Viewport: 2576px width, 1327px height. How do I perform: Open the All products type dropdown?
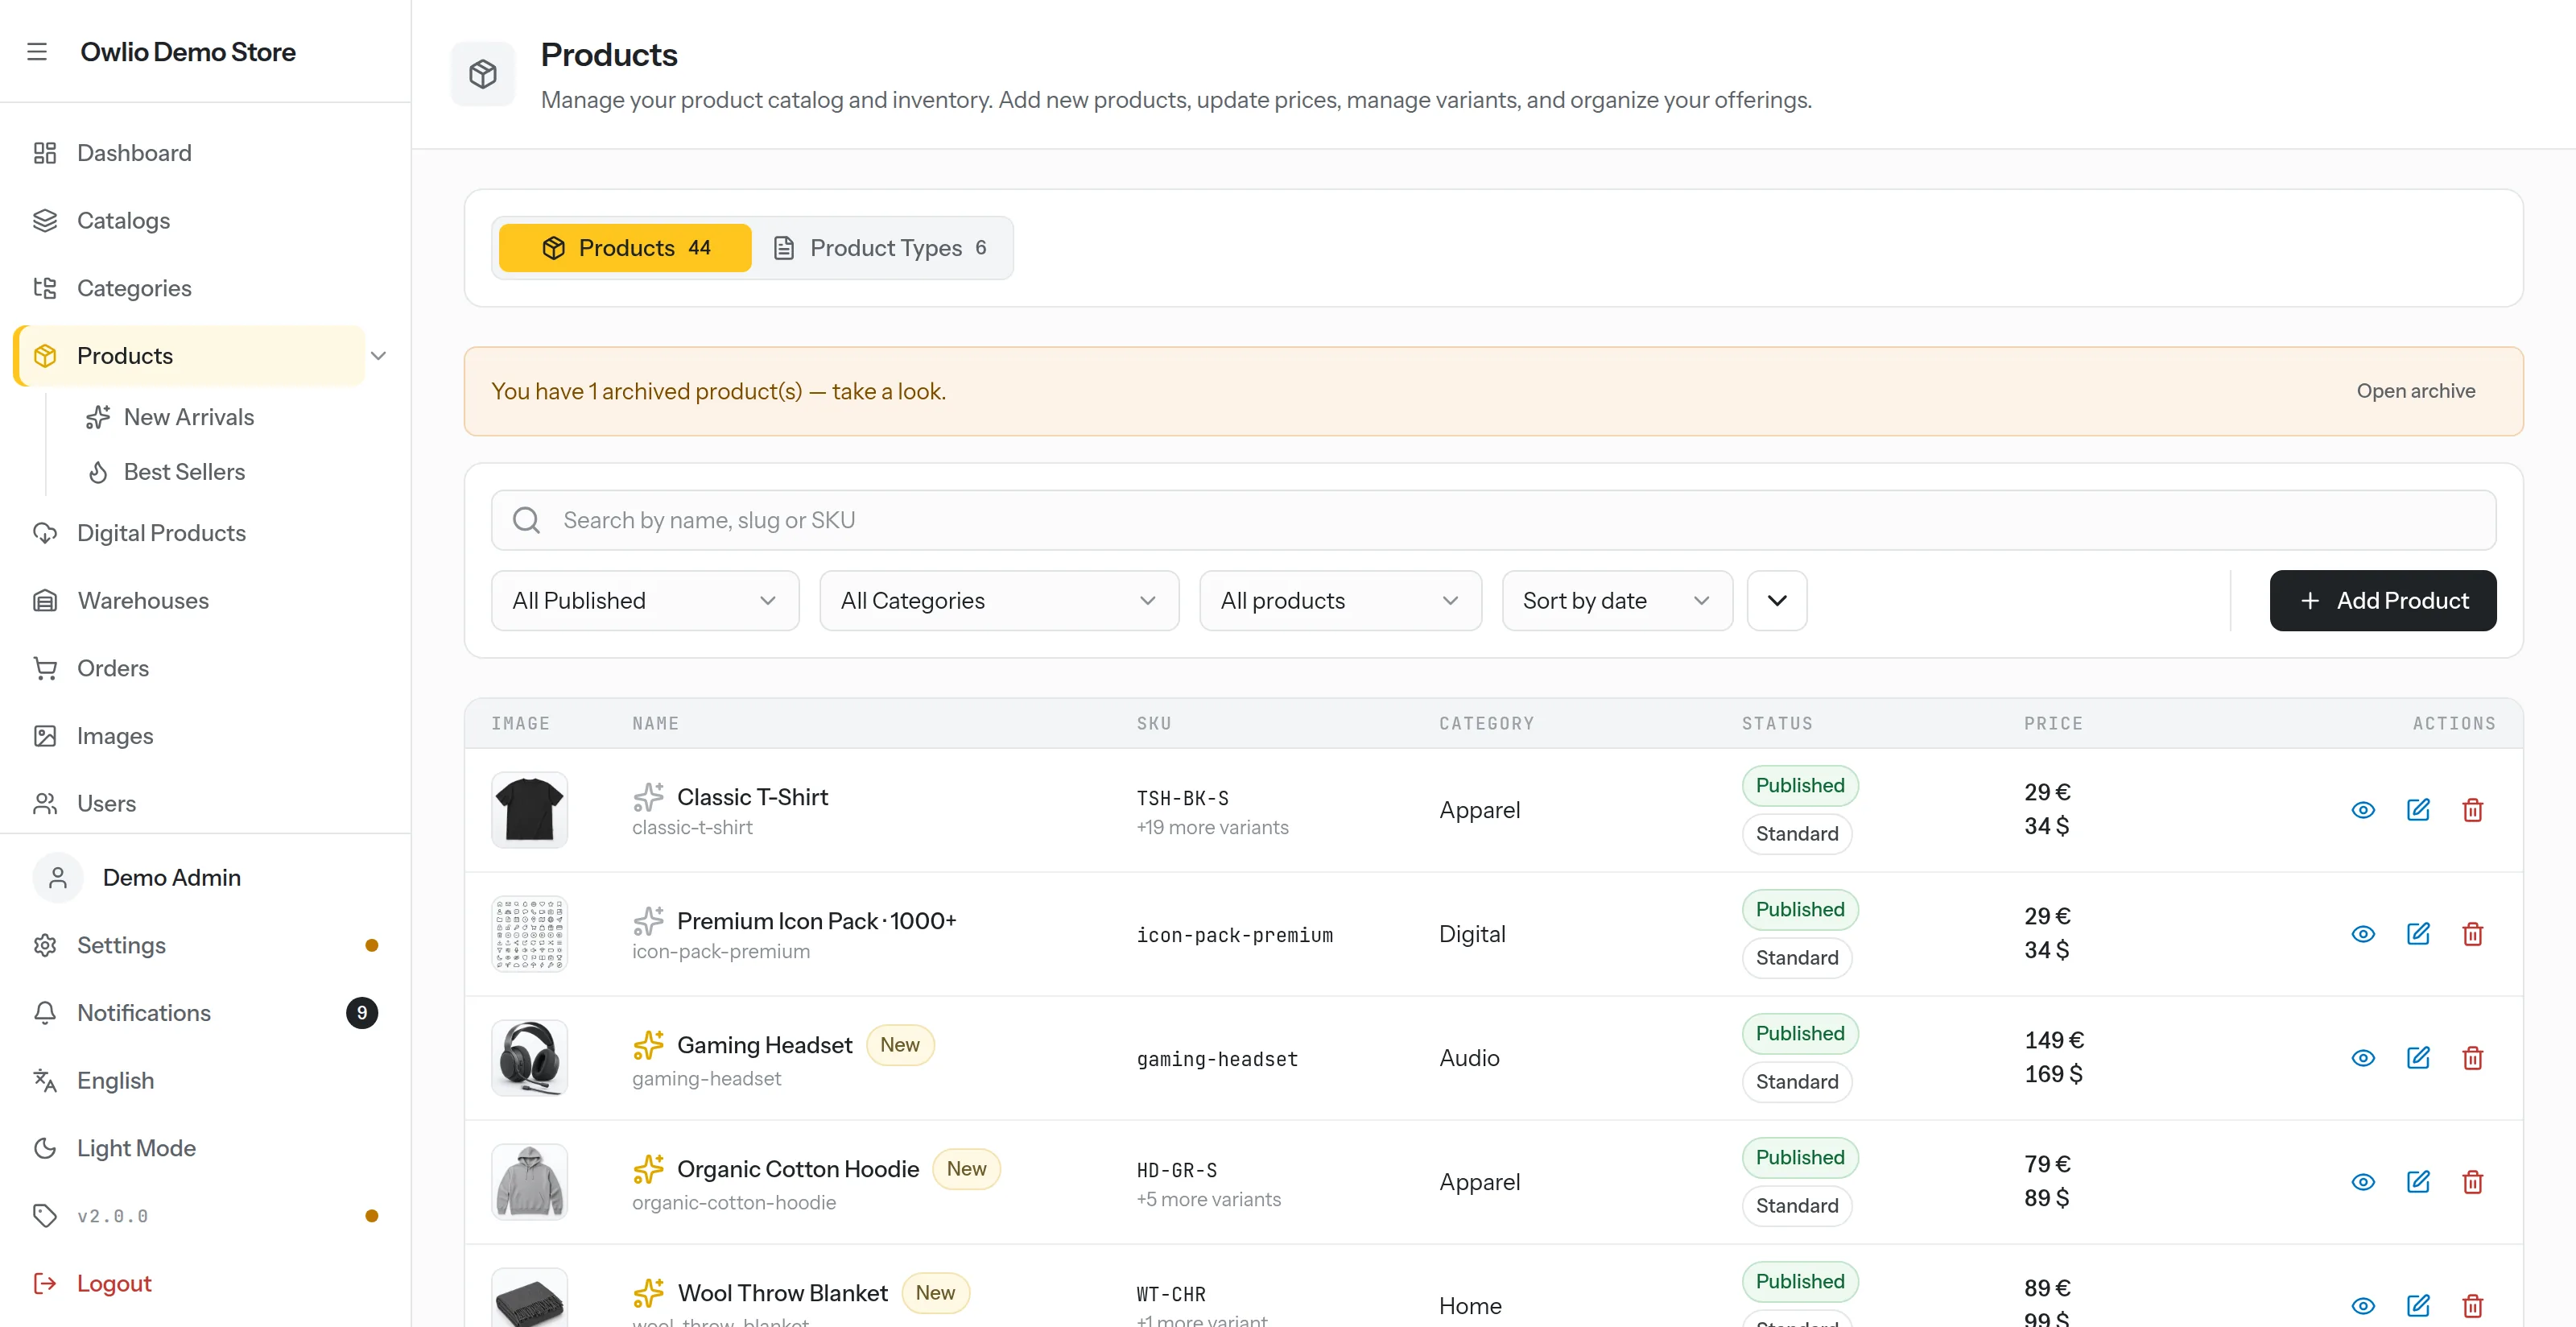coord(1340,600)
